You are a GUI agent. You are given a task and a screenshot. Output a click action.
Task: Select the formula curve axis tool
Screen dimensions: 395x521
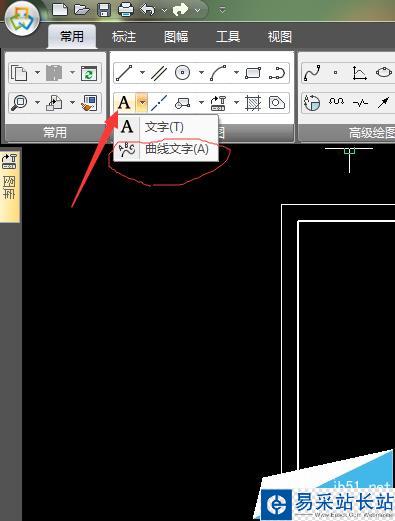point(360,73)
